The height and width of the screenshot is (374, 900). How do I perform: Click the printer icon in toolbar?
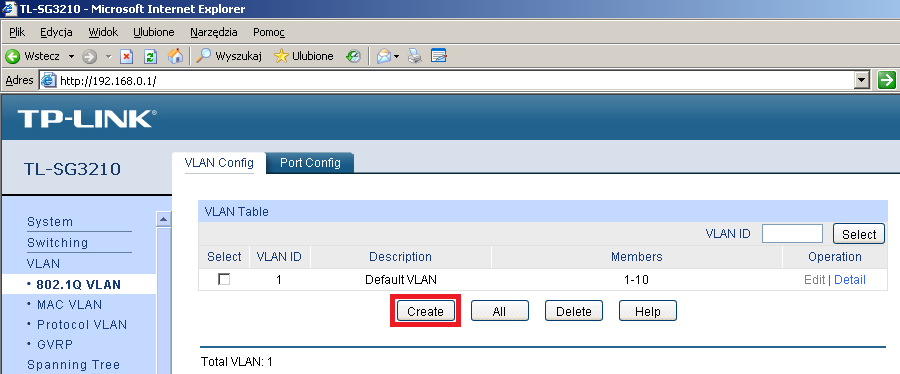pos(414,56)
